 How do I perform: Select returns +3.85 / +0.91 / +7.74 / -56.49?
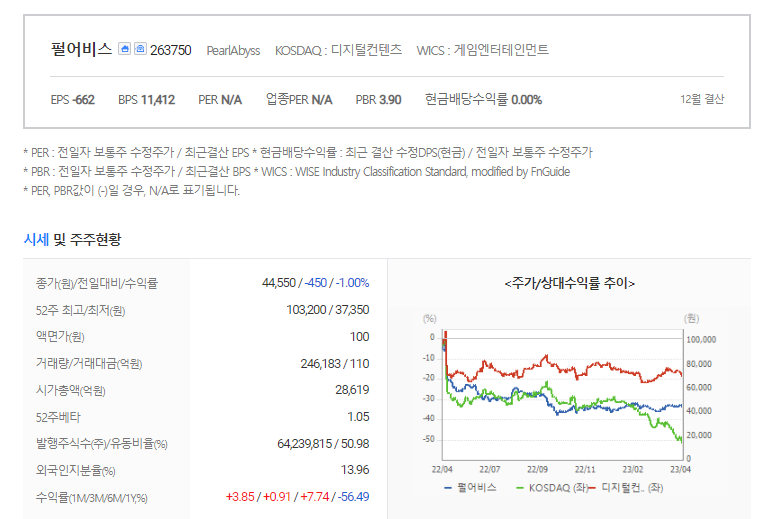click(297, 497)
